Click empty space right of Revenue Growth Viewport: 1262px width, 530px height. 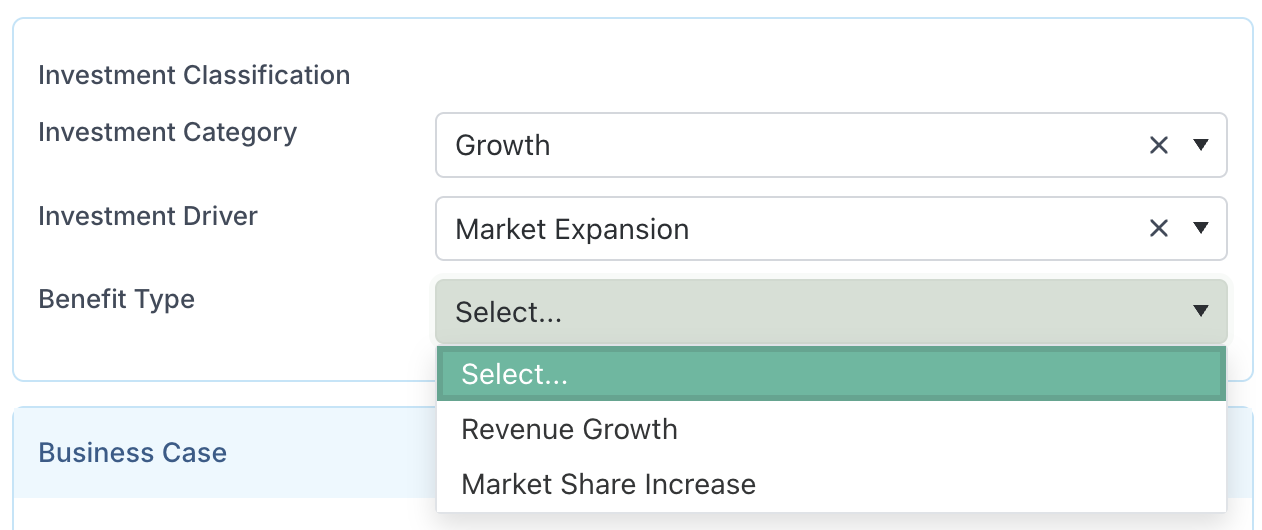950,429
